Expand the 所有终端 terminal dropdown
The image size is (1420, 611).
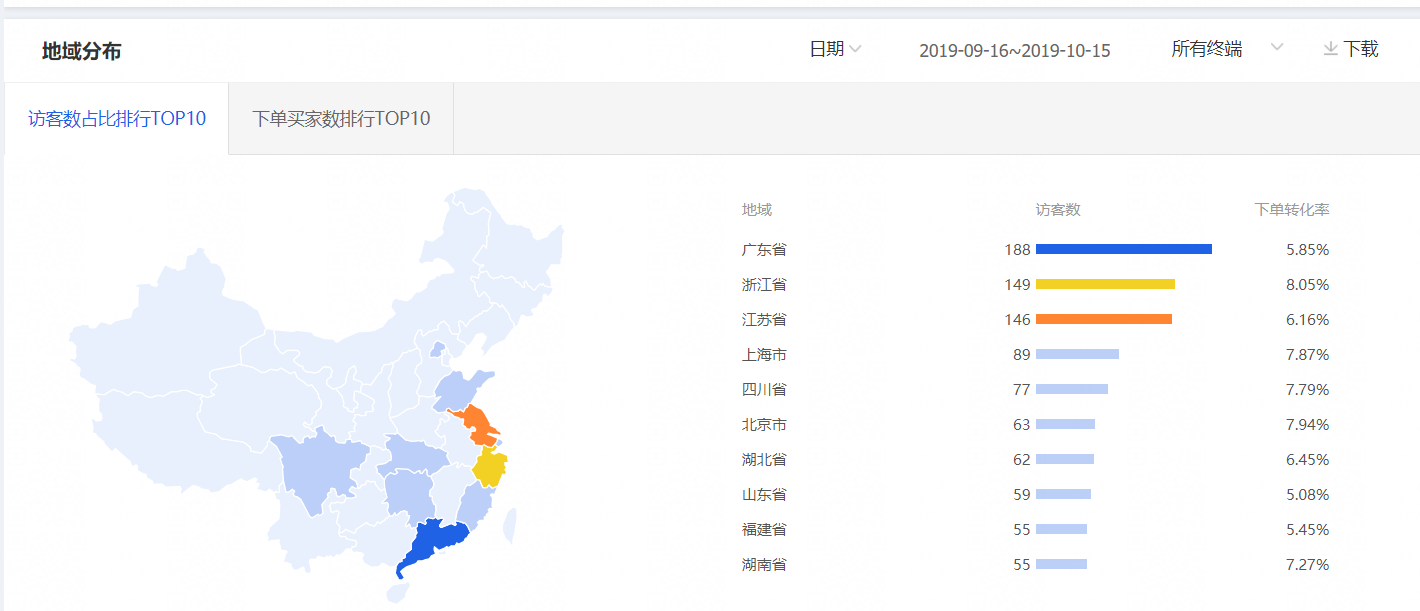tap(1207, 49)
